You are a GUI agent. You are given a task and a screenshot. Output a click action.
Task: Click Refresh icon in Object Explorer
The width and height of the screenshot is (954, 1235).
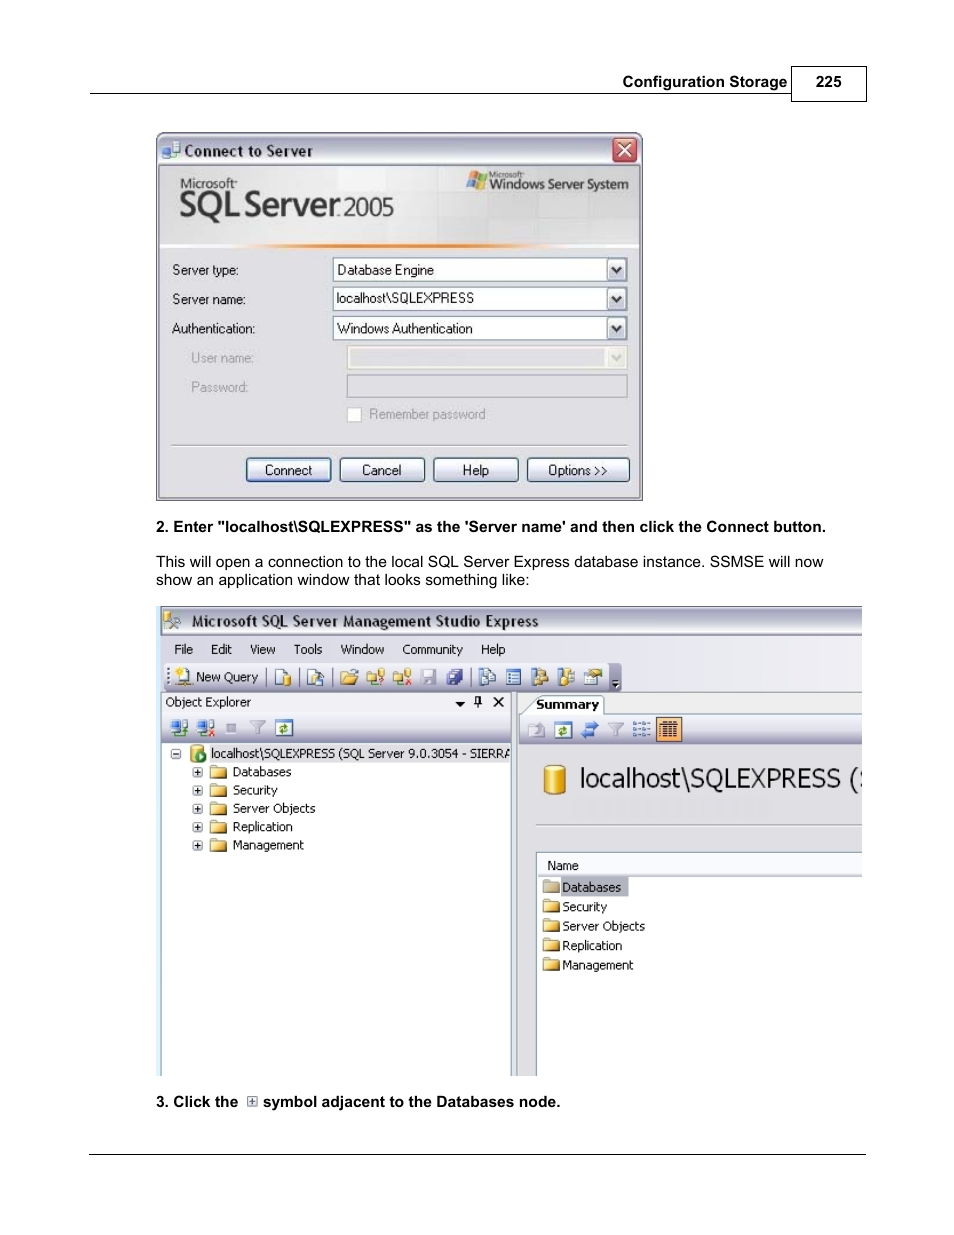point(283,728)
